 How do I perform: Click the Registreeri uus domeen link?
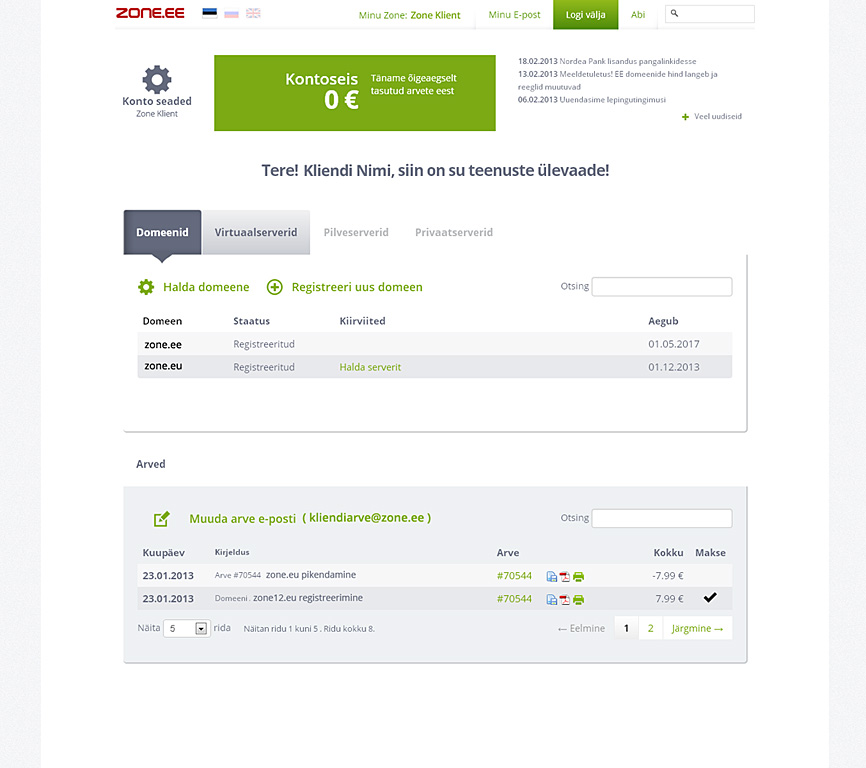[x=357, y=287]
